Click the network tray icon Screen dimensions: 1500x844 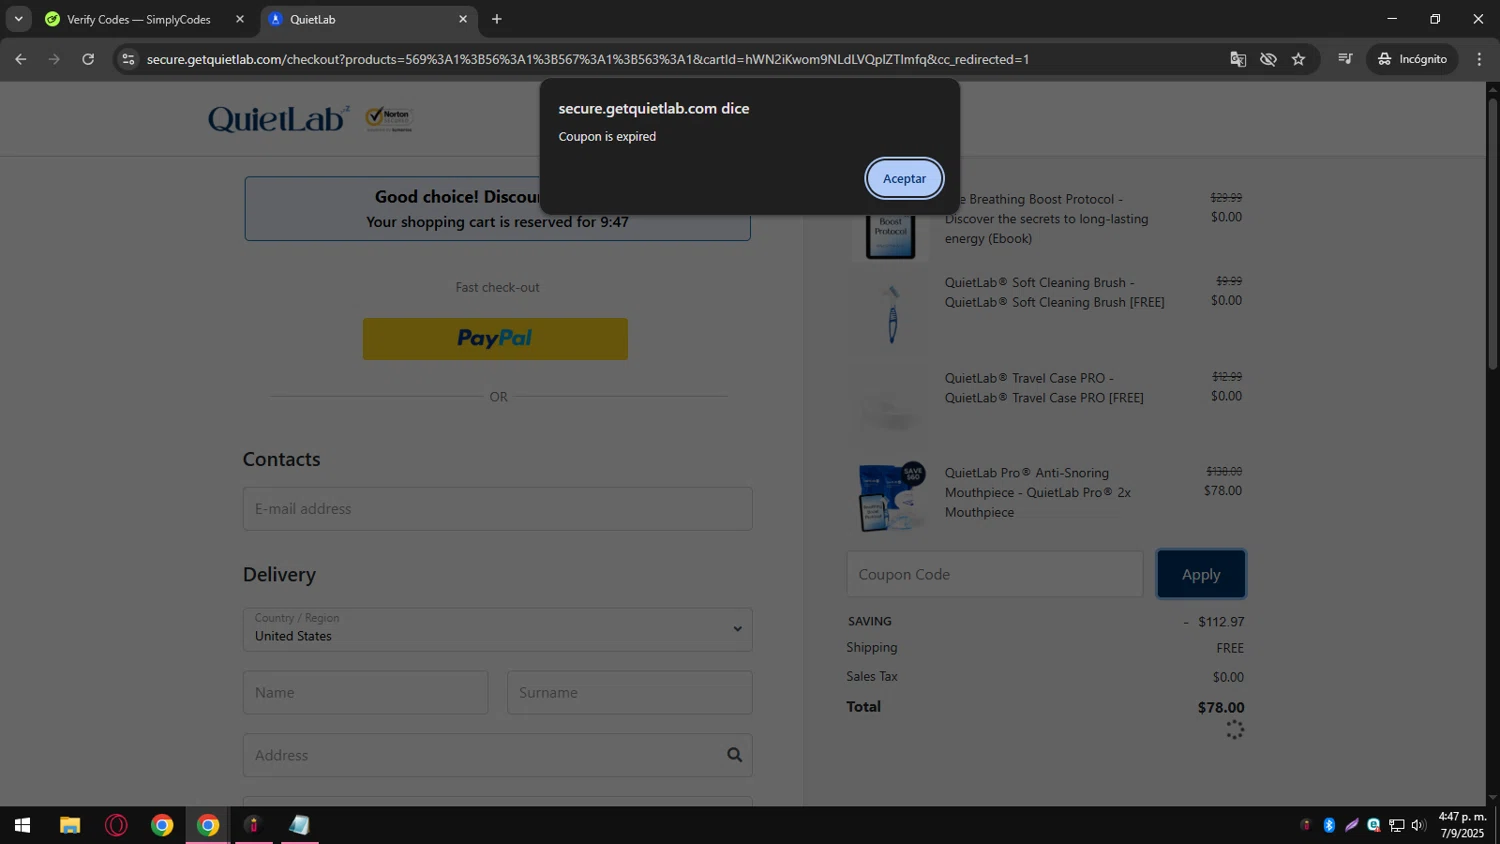click(1396, 825)
